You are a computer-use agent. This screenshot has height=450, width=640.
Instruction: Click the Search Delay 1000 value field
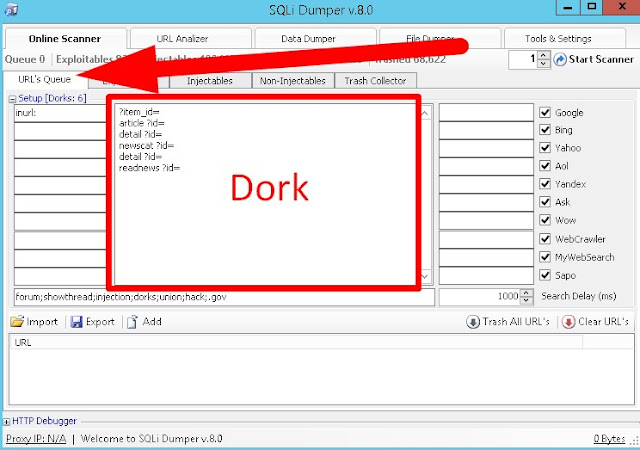click(480, 297)
